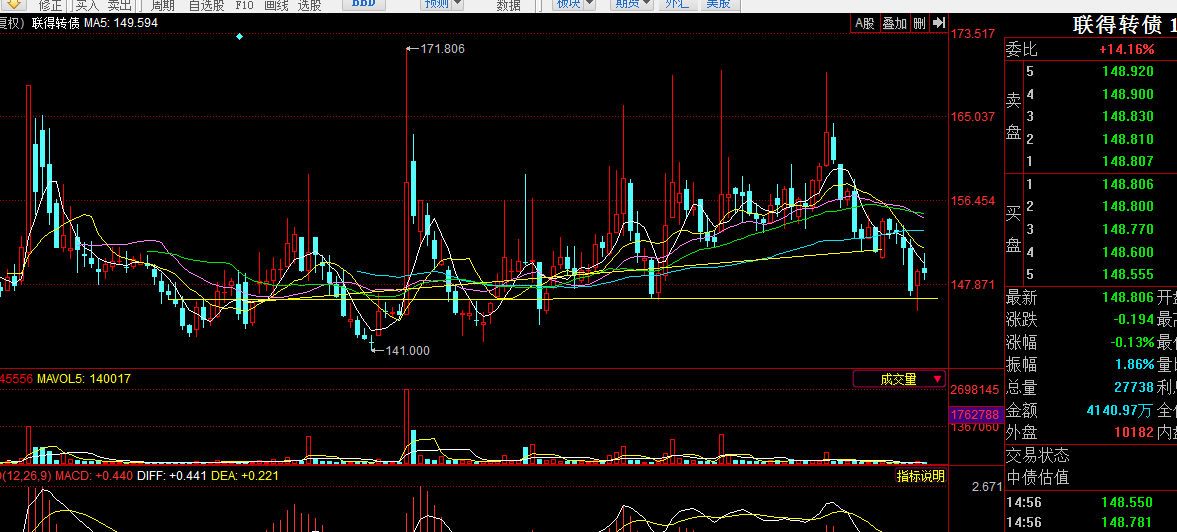Click the 指标说明 indicator description link

click(919, 476)
